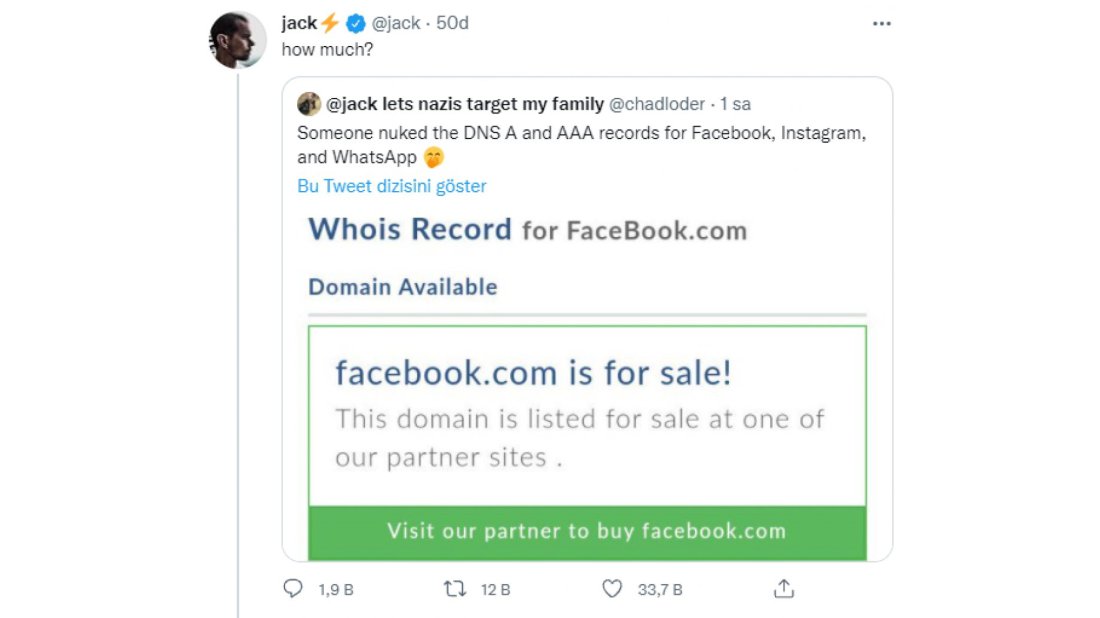Click the "how much?" tweet text
The image size is (1100, 618).
coord(319,50)
